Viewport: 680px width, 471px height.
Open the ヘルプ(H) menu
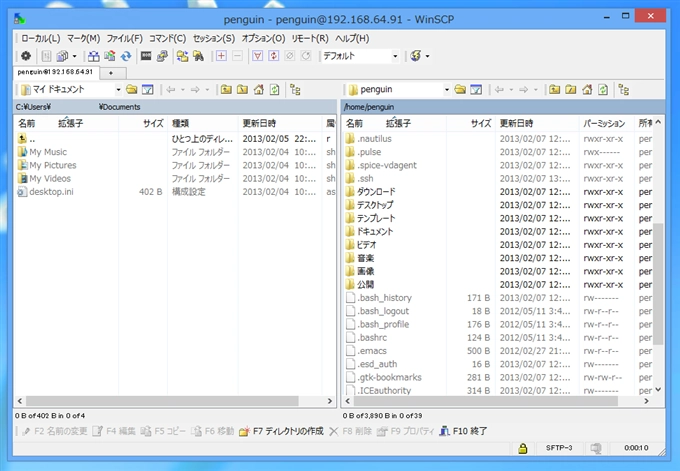(352, 39)
